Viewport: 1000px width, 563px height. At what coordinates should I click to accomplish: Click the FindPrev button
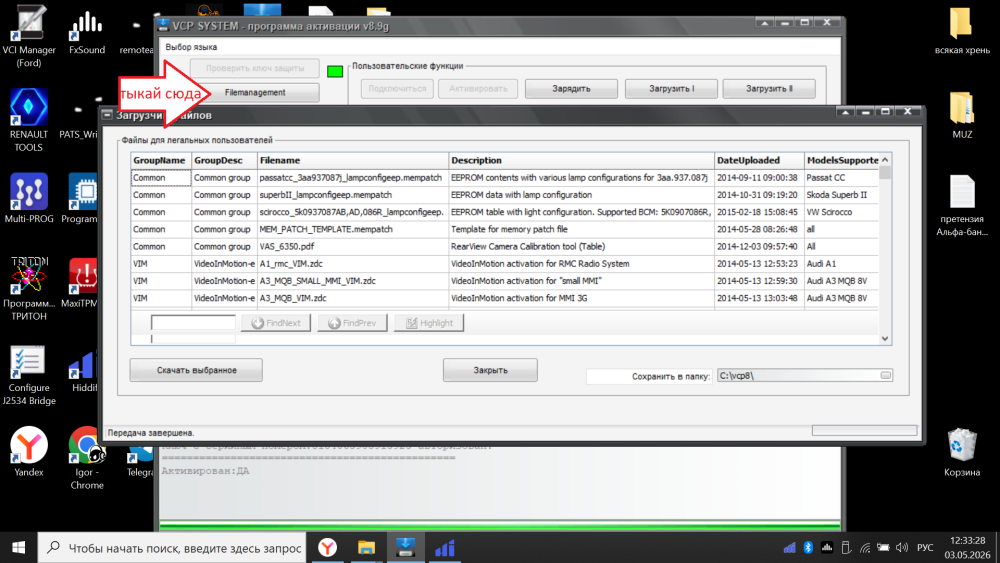click(353, 323)
